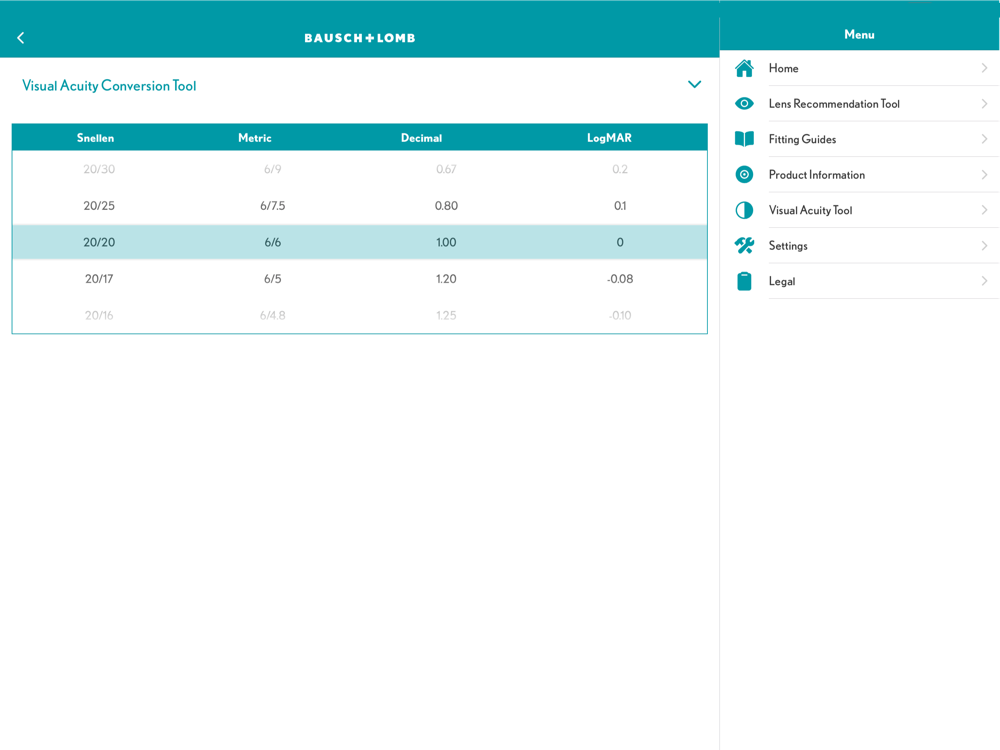Select Legal menu item
Image resolution: width=1000 pixels, height=750 pixels.
coord(860,281)
